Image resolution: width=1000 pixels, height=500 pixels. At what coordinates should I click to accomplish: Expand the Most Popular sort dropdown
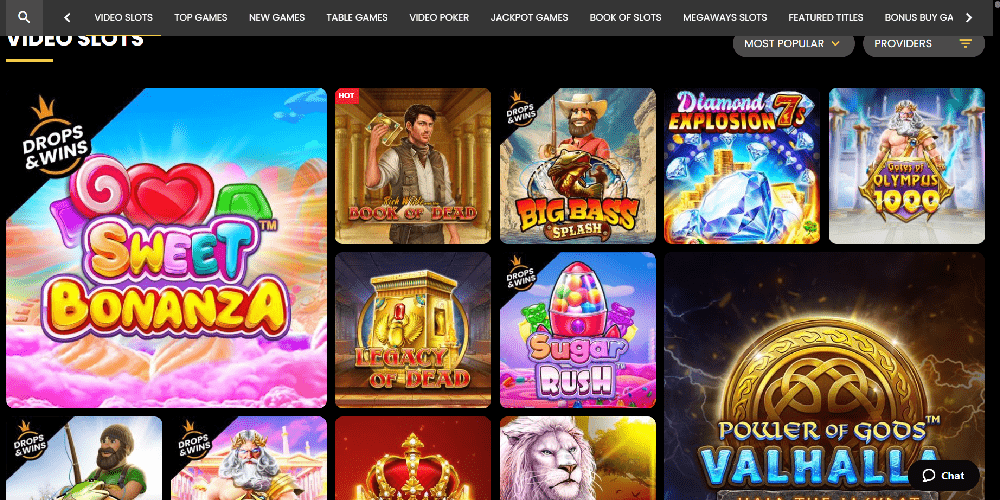tap(793, 43)
